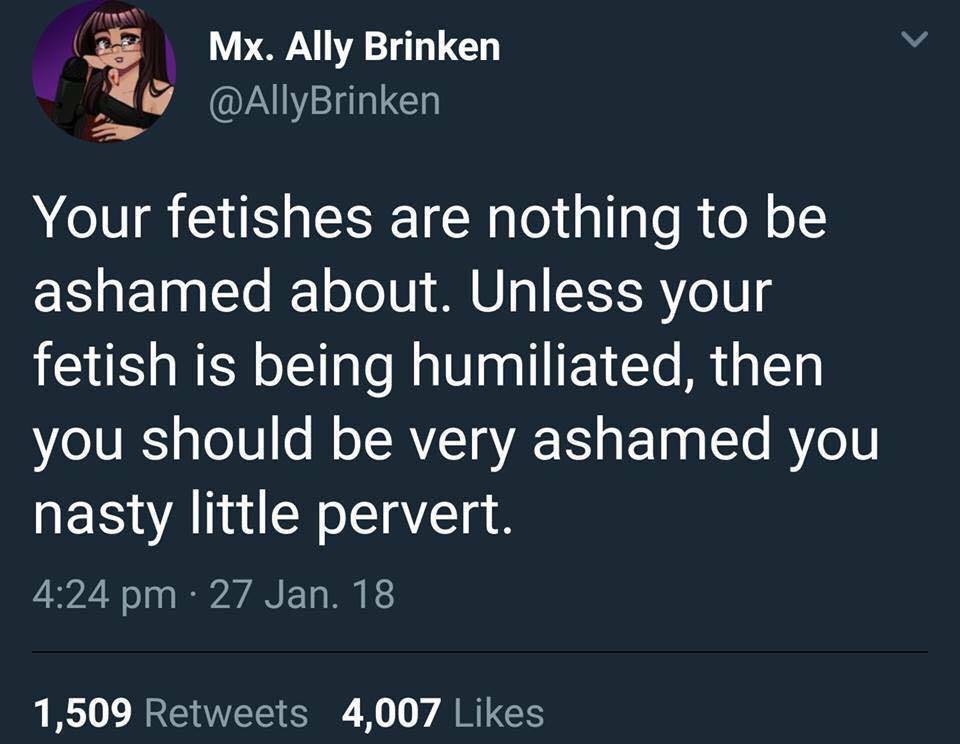
Task: Click the anime character's glasses in avatar
Action: coord(118,45)
